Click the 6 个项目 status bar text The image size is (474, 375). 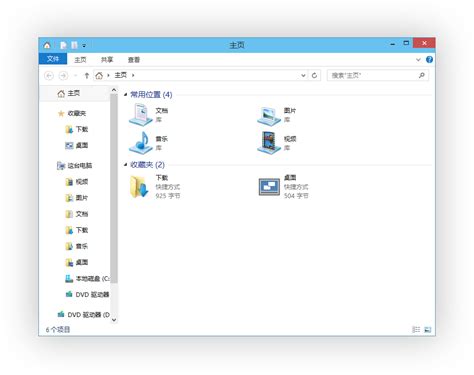point(58,330)
